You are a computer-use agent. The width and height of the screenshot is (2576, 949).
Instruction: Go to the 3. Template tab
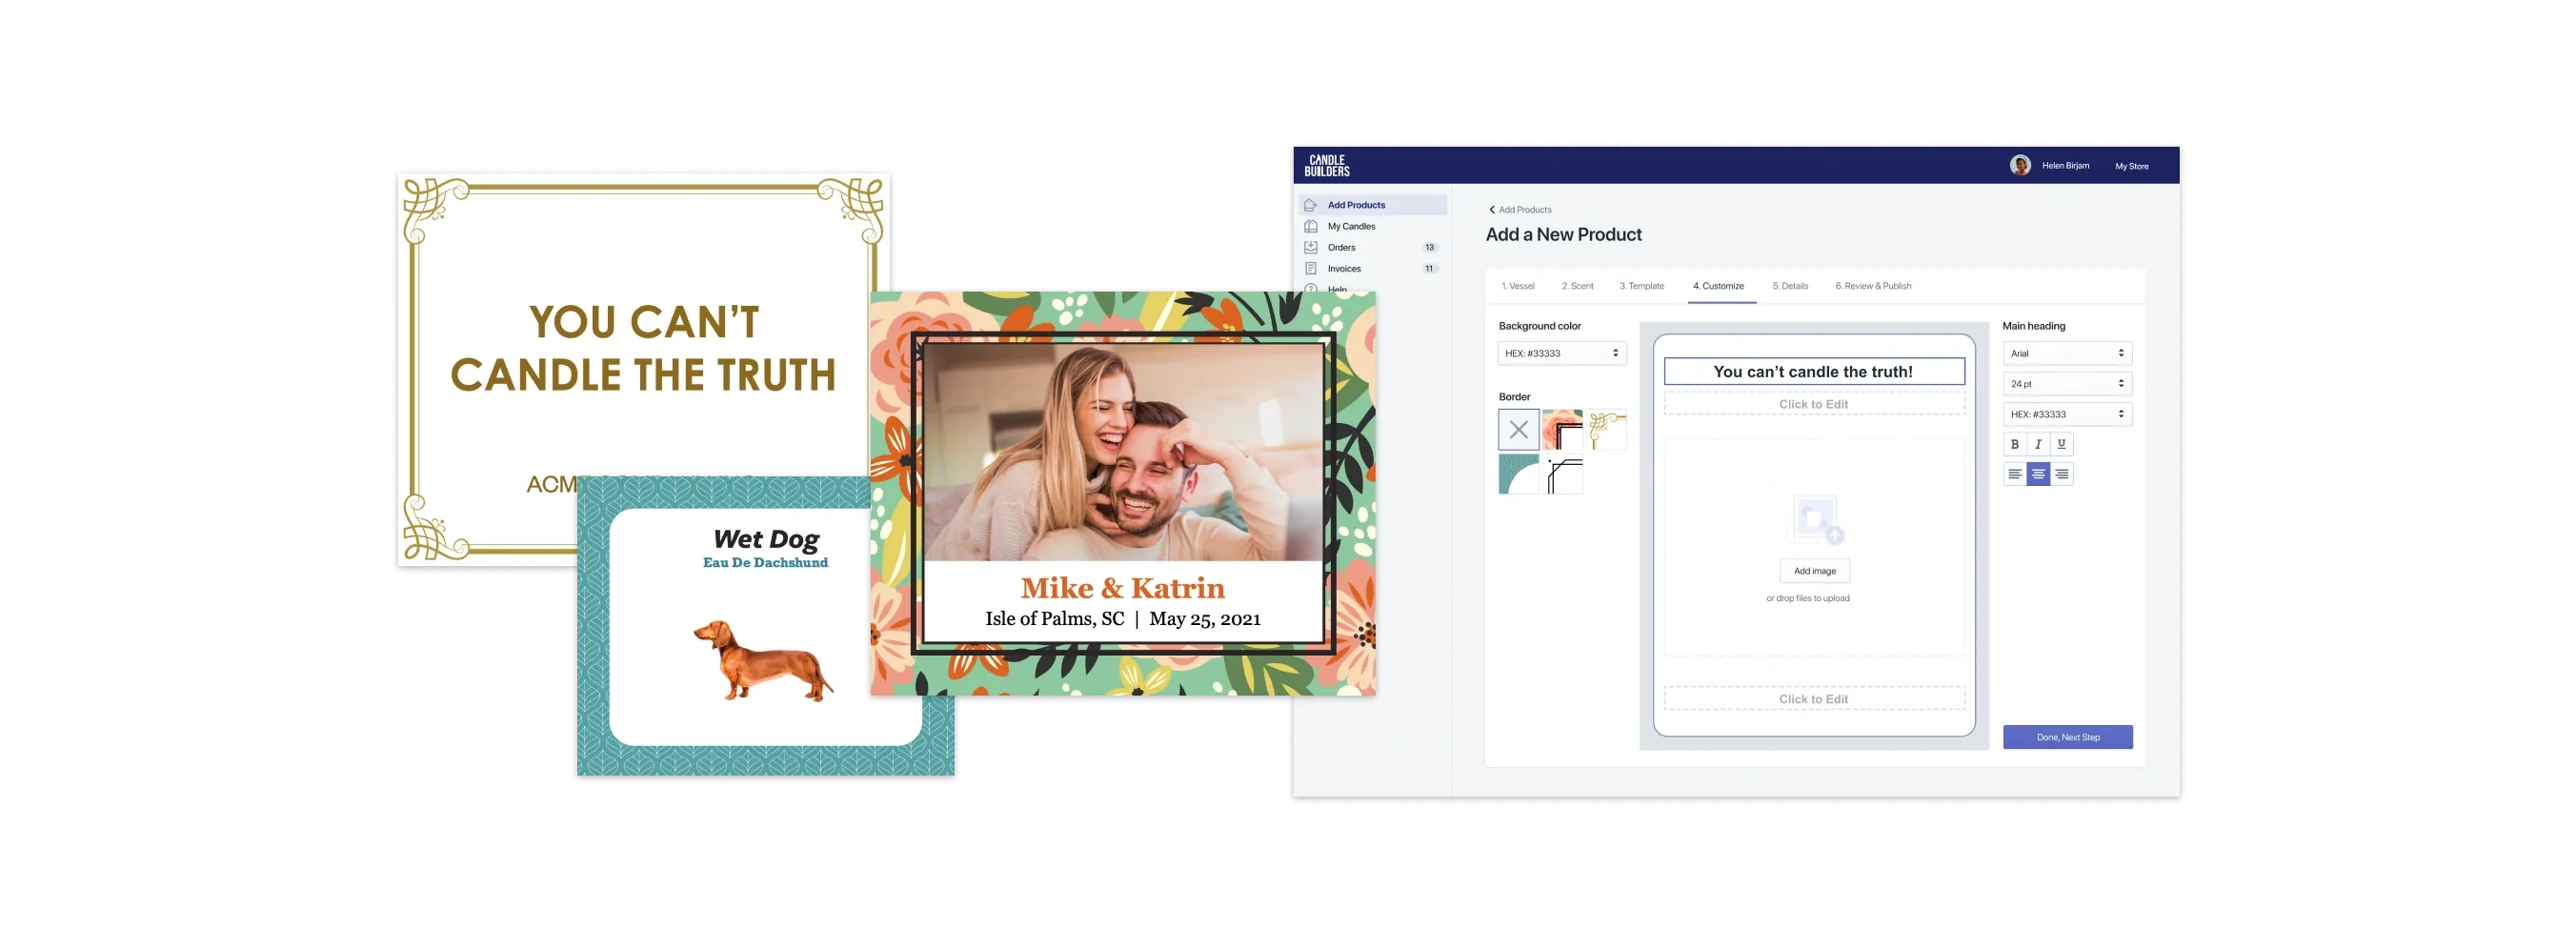point(1641,286)
